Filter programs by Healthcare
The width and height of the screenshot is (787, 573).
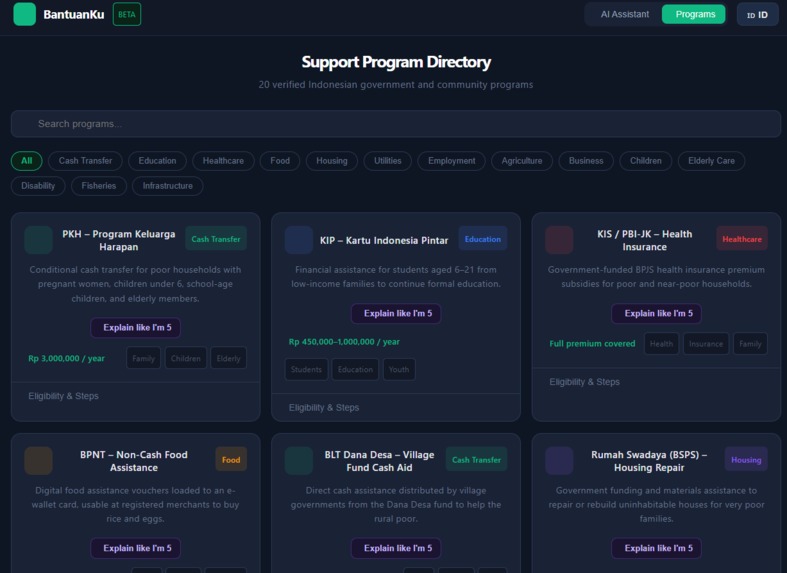pos(223,161)
